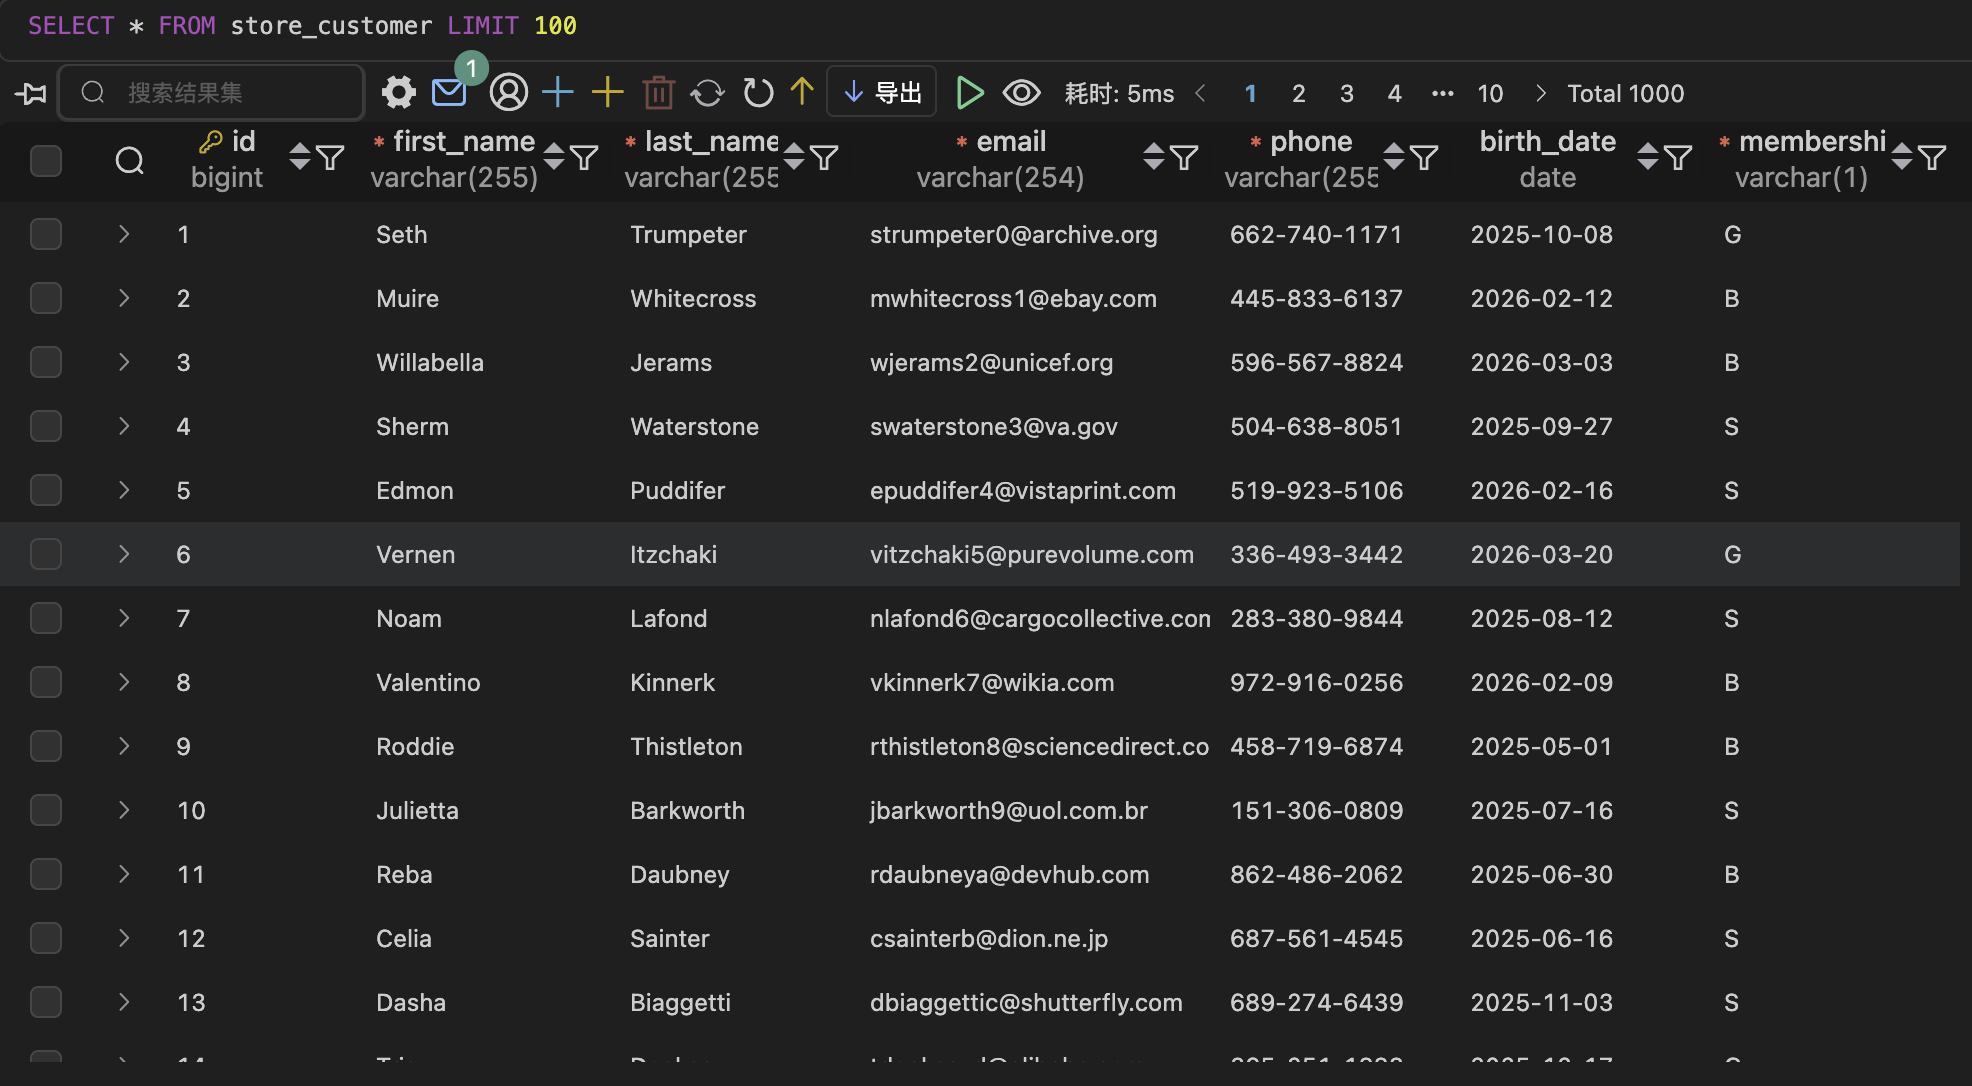The width and height of the screenshot is (1972, 1086).
Task: Expand row 12 Celia details chevron
Action: (124, 938)
